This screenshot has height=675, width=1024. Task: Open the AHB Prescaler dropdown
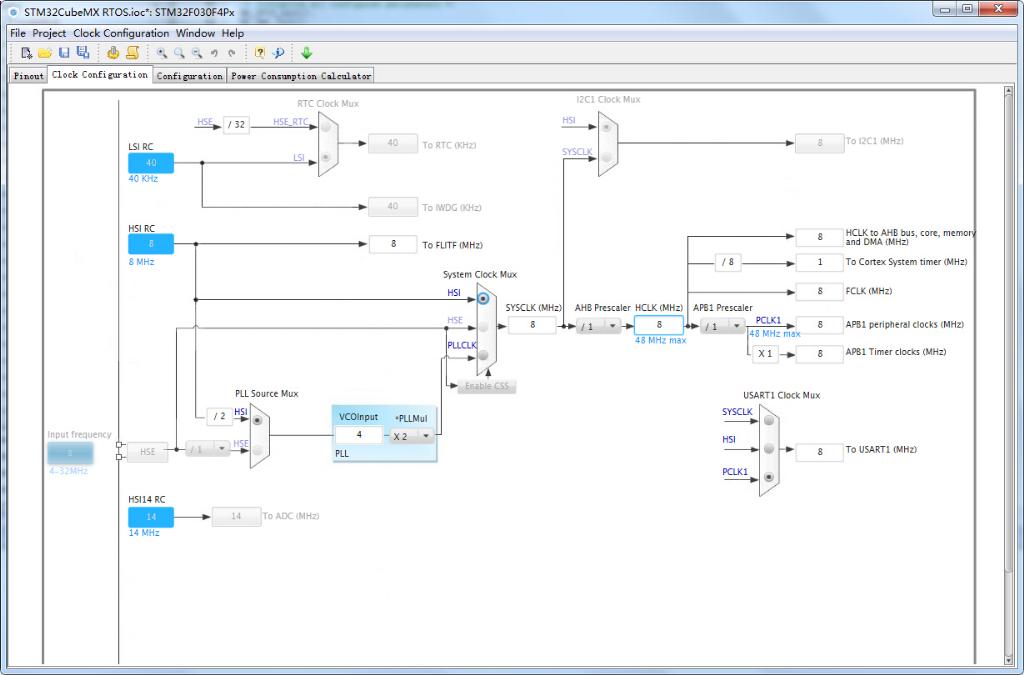click(598, 326)
